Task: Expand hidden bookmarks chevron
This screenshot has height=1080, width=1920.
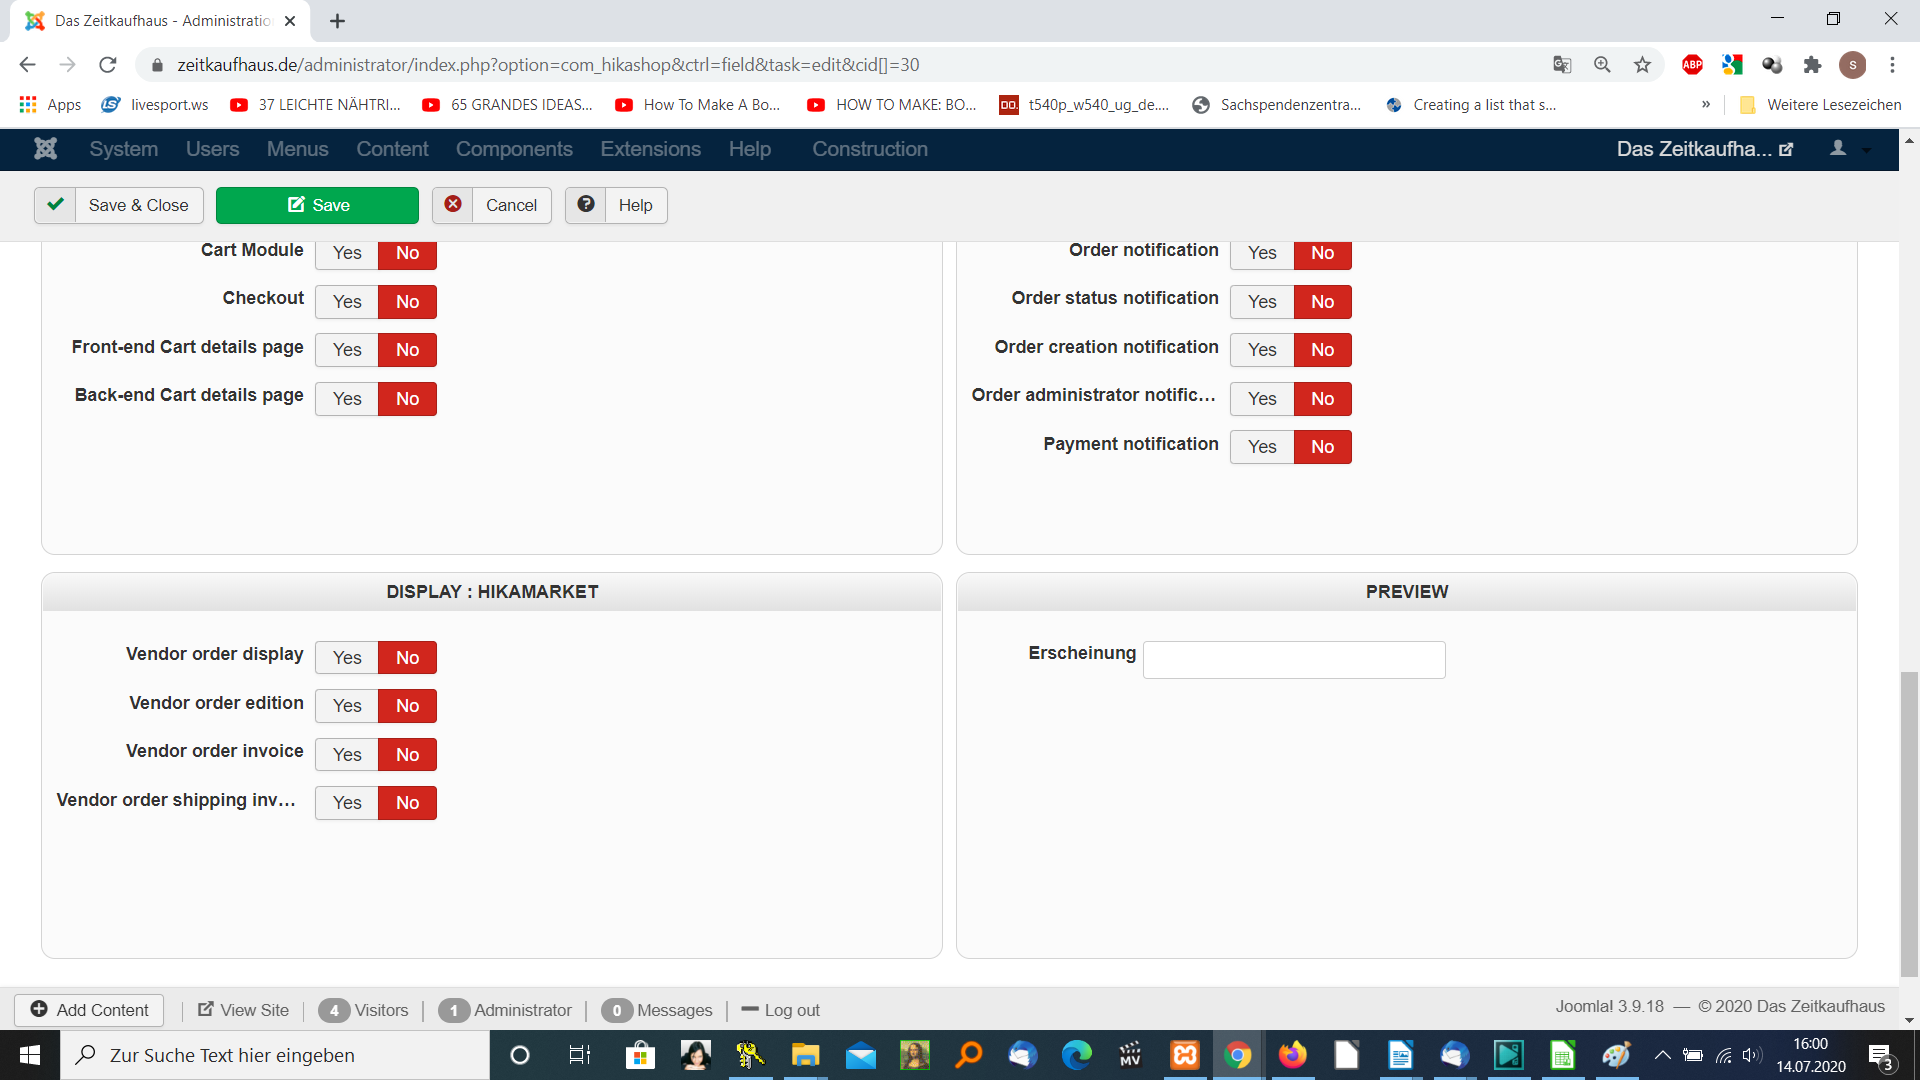Action: [1706, 105]
